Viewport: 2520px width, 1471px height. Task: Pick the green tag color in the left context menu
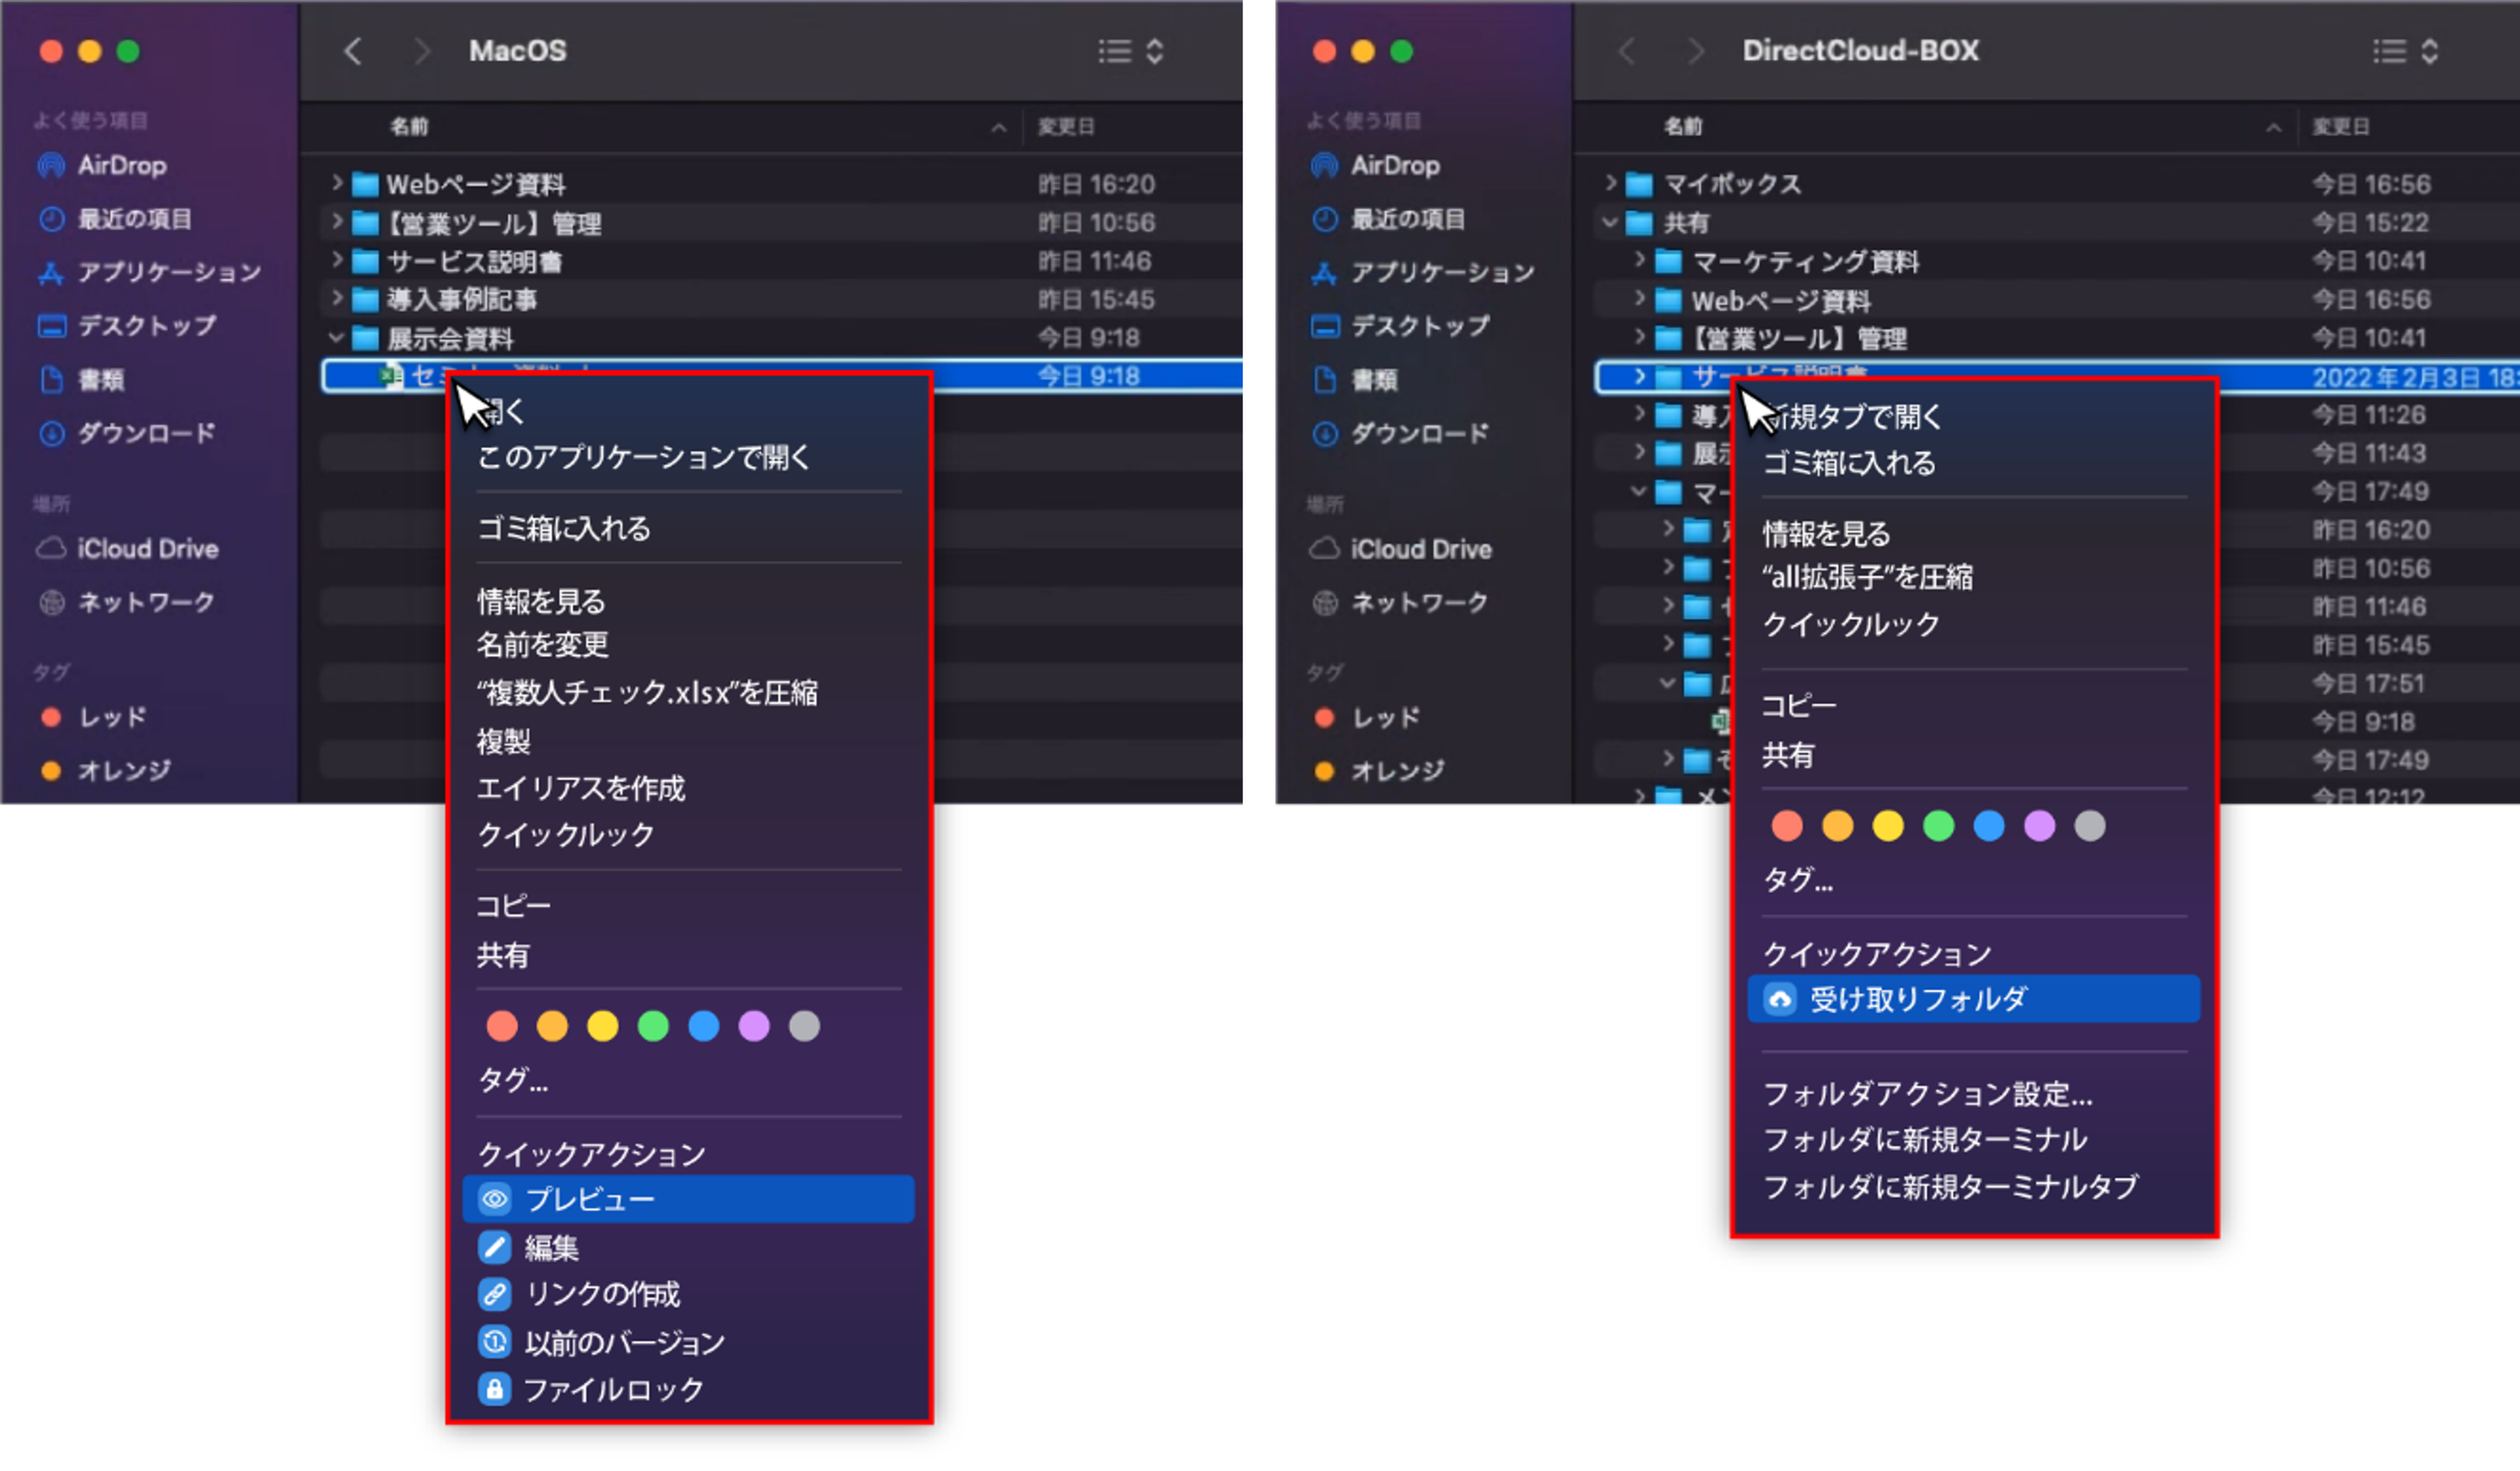(x=653, y=1026)
